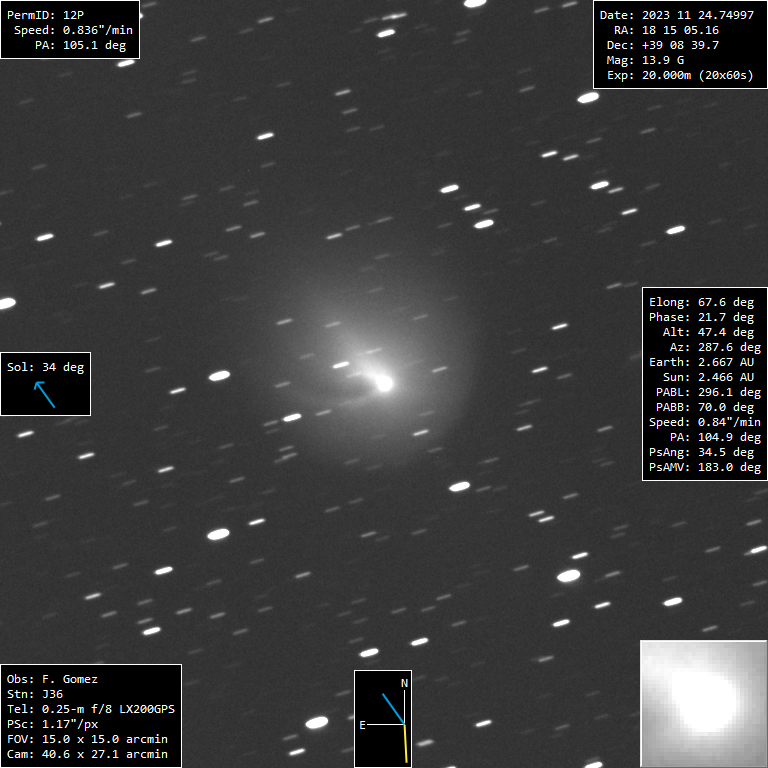Click the 'PA: 104.9 deg' line
The image size is (768, 768).
click(x=715, y=437)
